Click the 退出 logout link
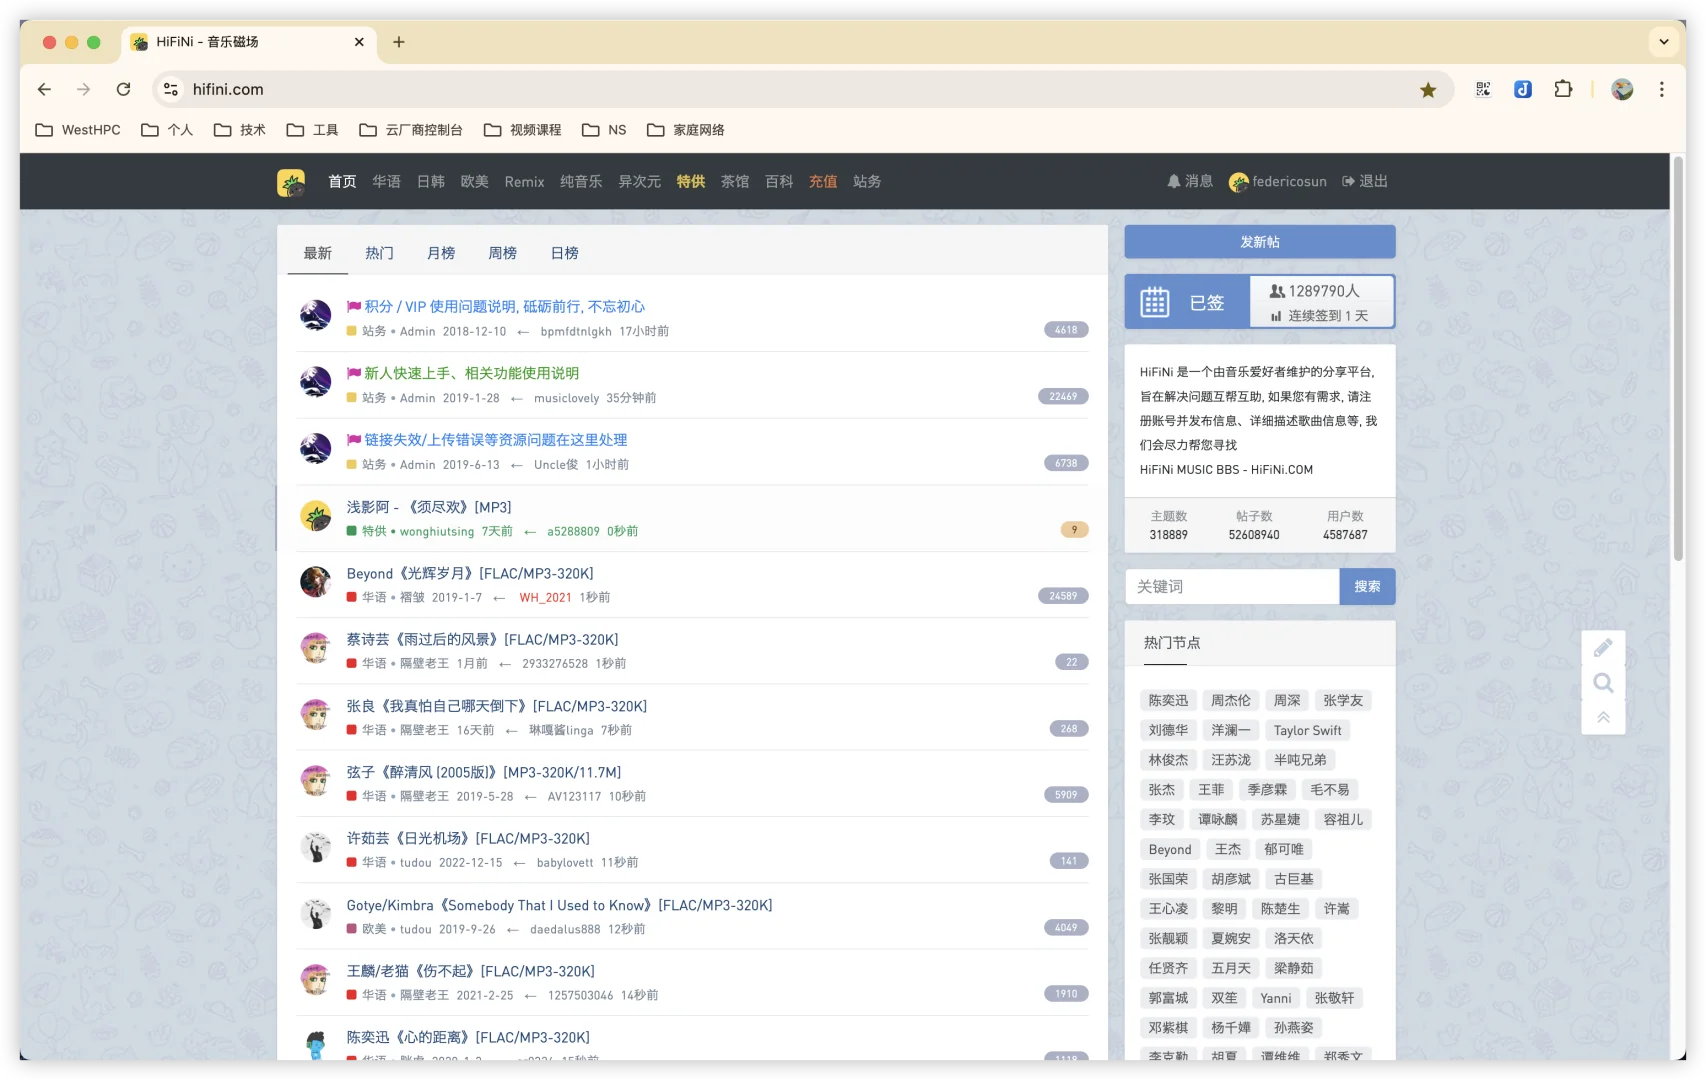Screen dimensions: 1706x1080 tap(1365, 181)
